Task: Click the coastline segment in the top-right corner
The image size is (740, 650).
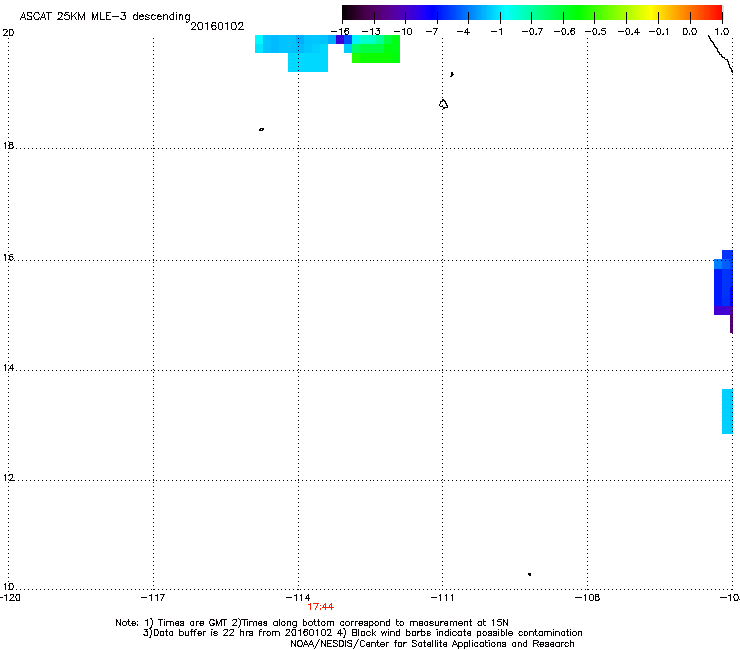Action: click(x=721, y=54)
